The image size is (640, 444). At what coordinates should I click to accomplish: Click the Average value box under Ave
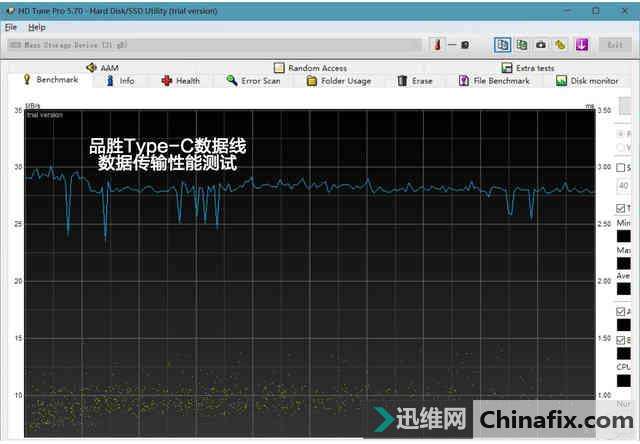[623, 289]
